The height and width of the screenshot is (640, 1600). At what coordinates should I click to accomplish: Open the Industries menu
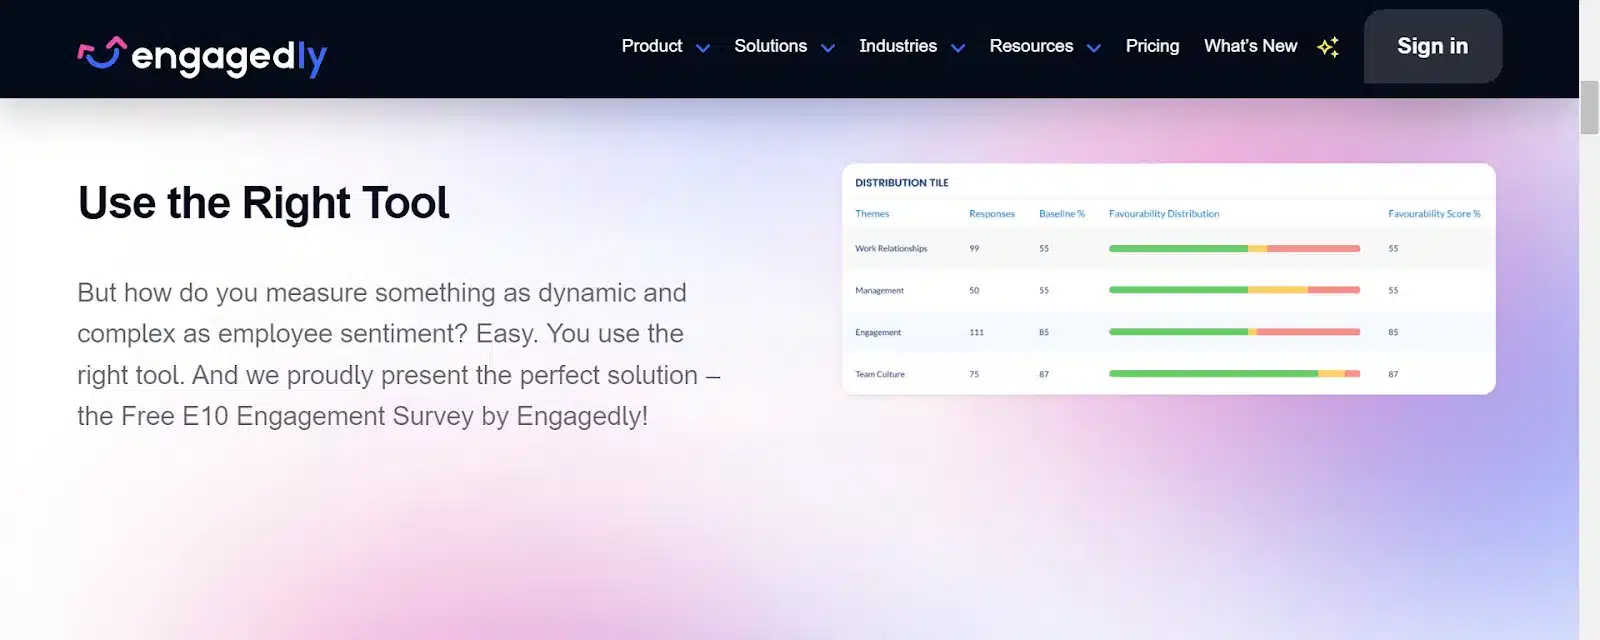(898, 46)
